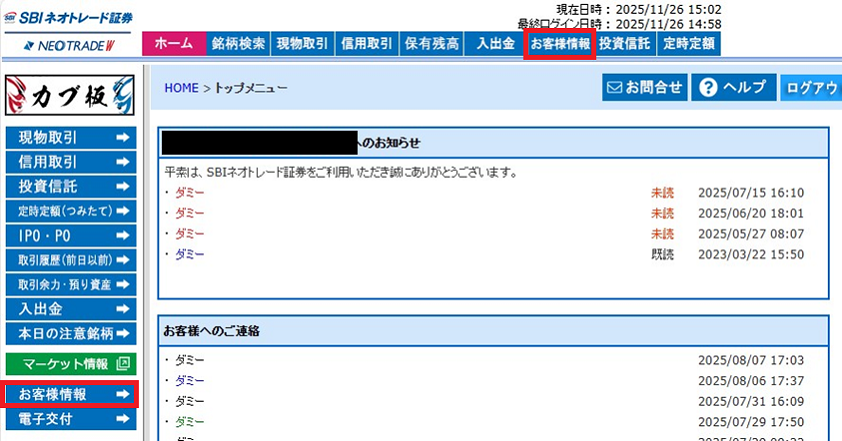Screen dimensions: 842x441
Task: Click the ログアウト button
Action: (x=811, y=88)
